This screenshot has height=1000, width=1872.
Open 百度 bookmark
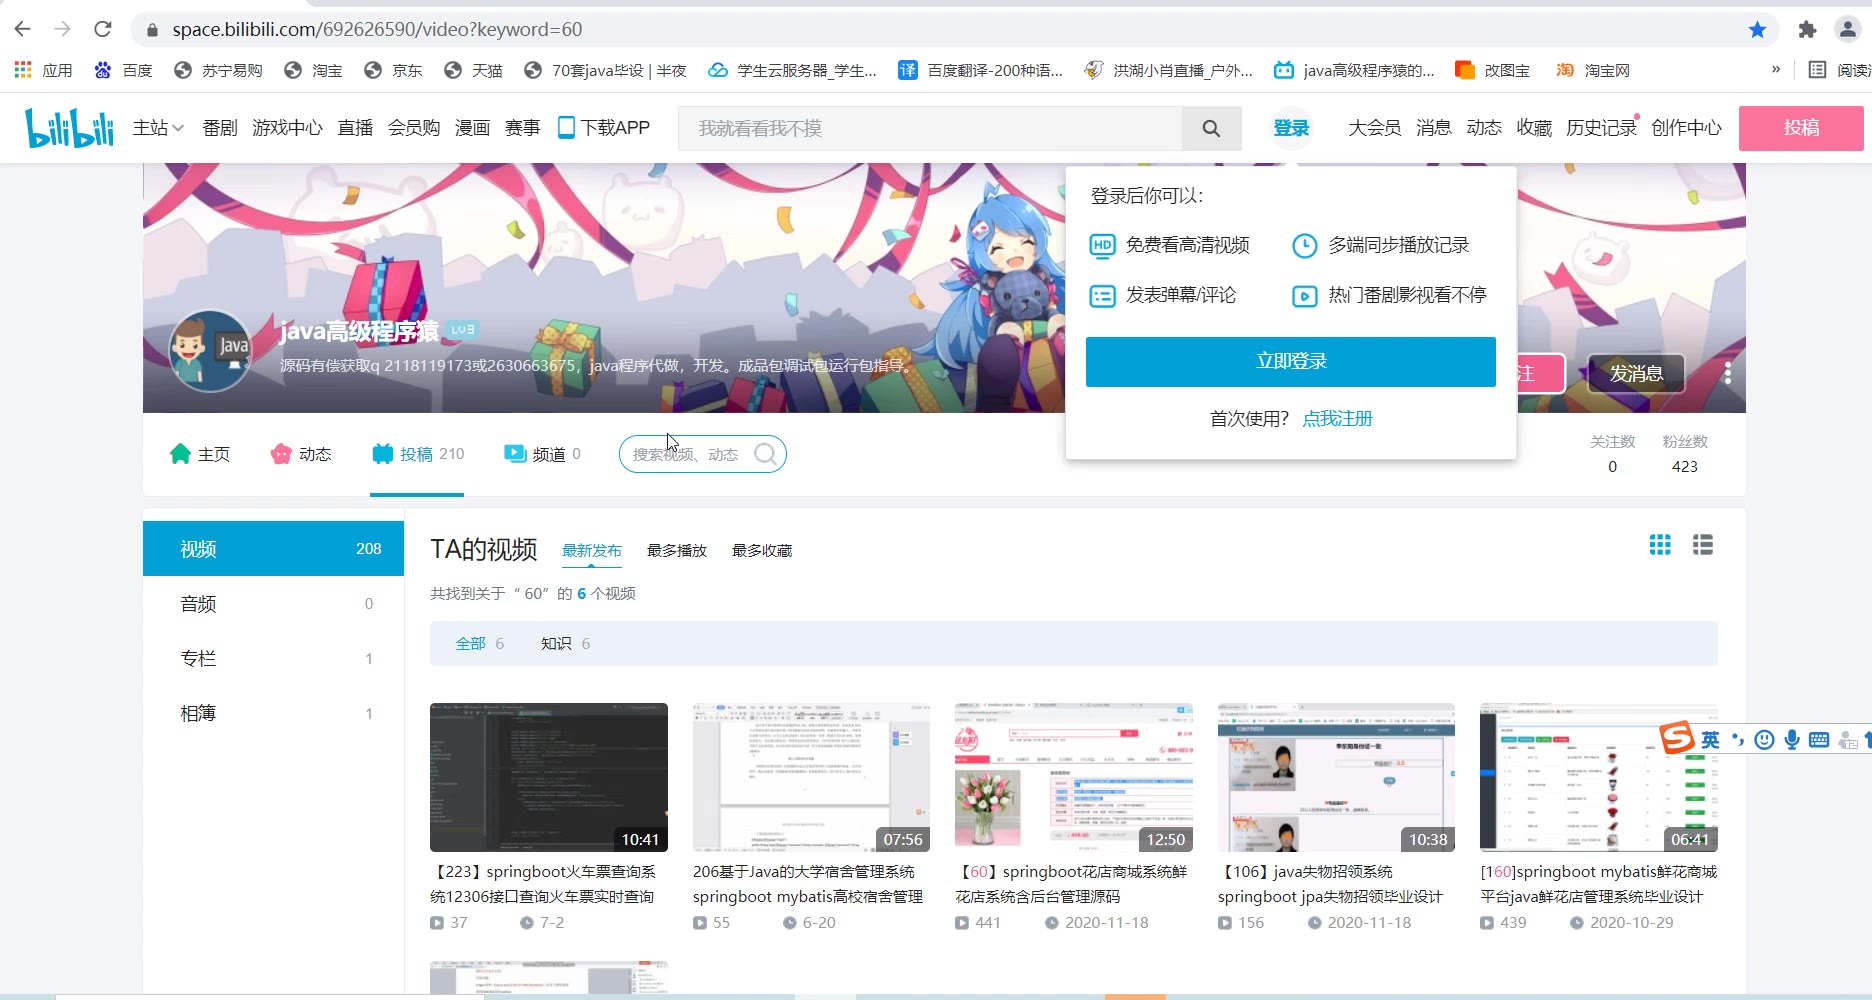pyautogui.click(x=123, y=70)
